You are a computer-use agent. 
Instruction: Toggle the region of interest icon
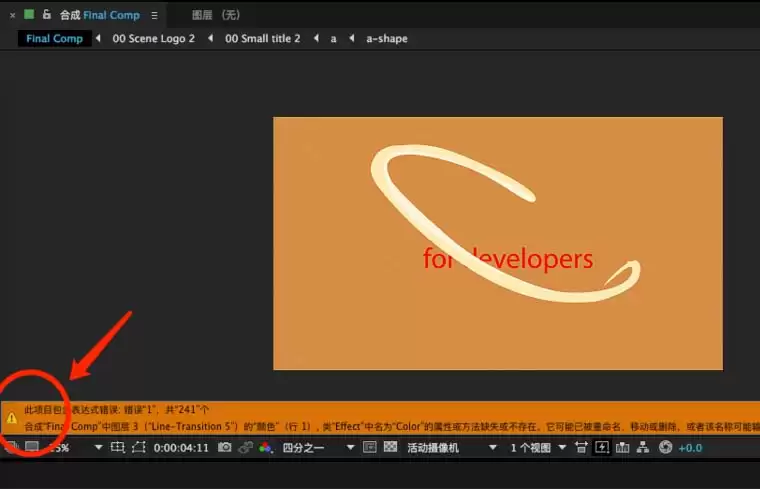(370, 447)
